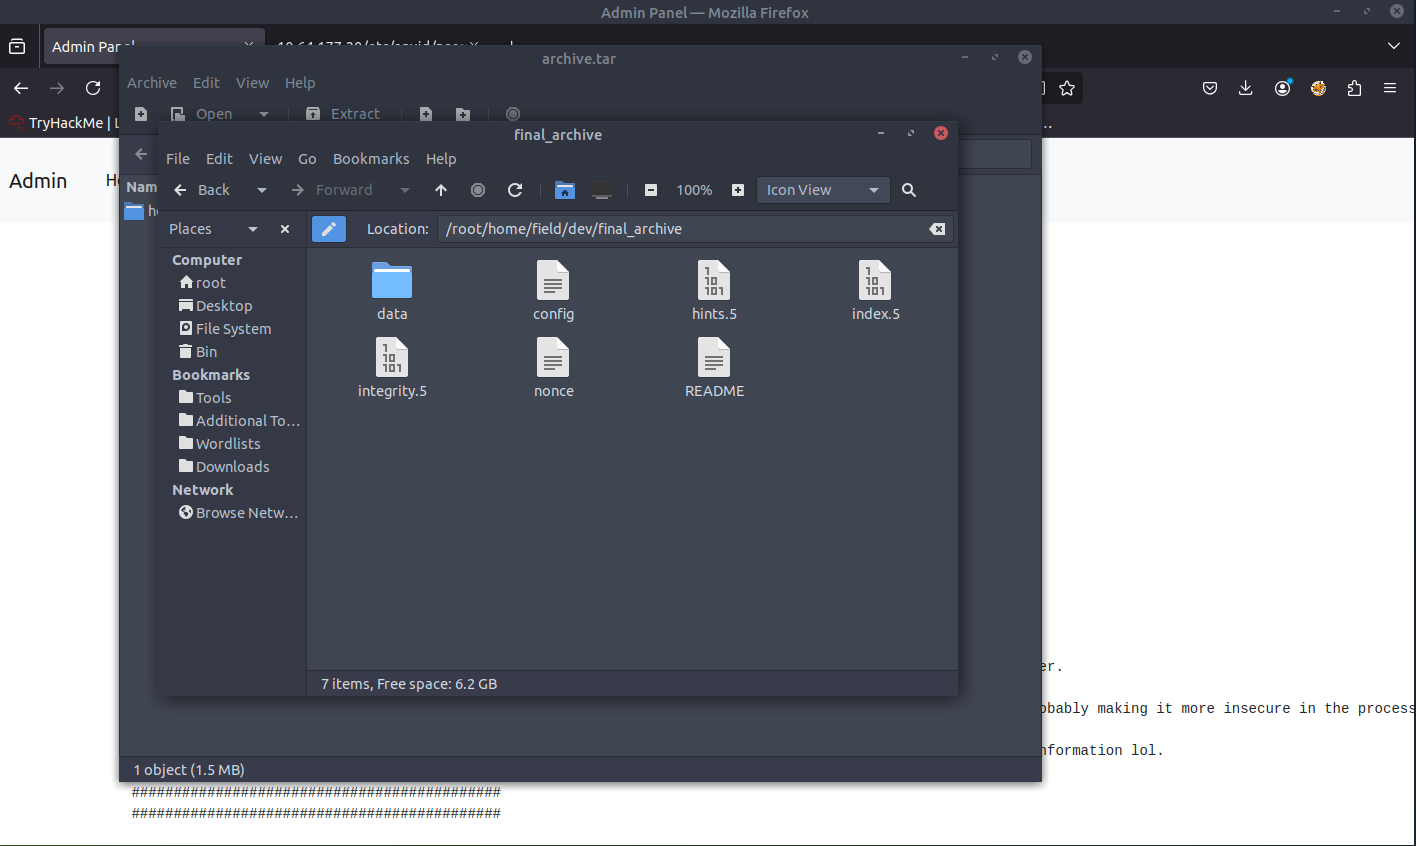1416x846 pixels.
Task: Open the Go menu
Action: click(x=307, y=159)
